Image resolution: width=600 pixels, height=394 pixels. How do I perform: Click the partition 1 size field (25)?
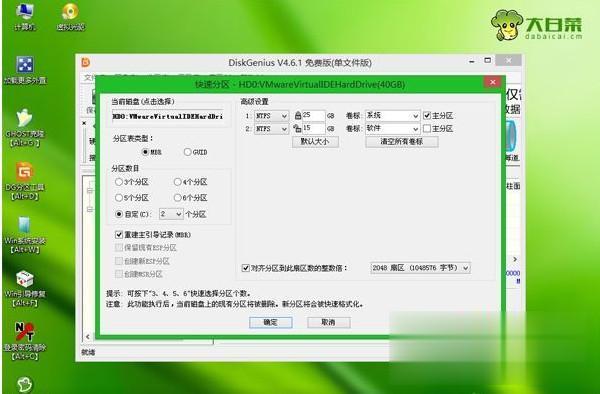(x=313, y=115)
